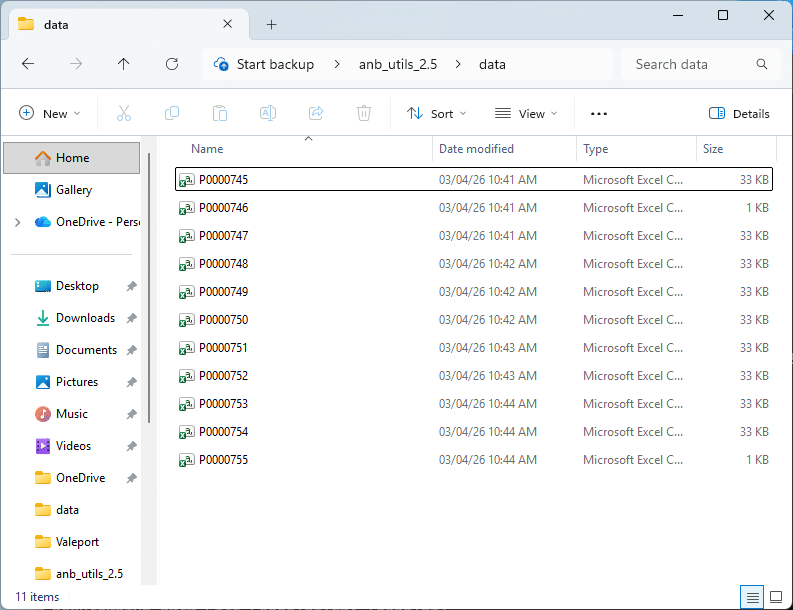Click the Rename icon in toolbar
Screen dimensions: 793x610
pyautogui.click(x=268, y=113)
